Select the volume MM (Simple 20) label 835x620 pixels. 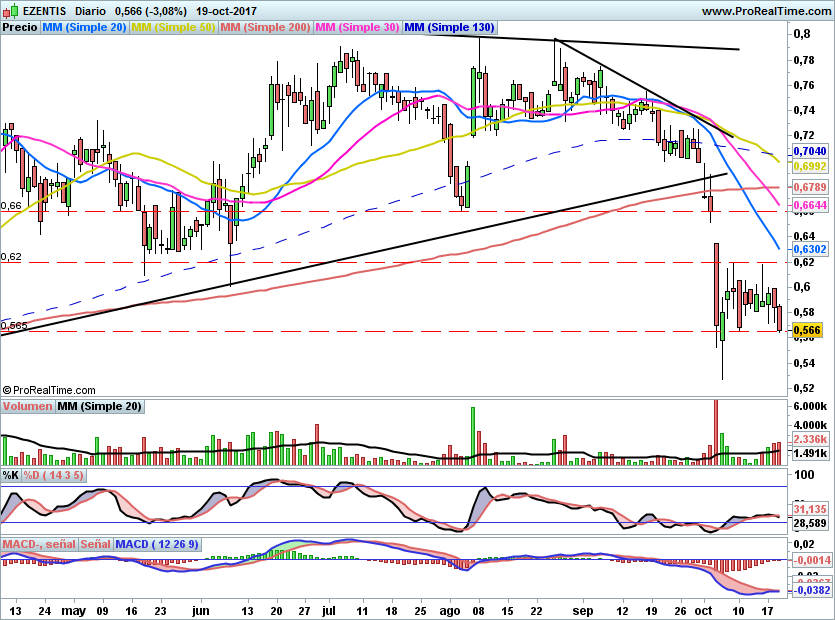tap(100, 406)
